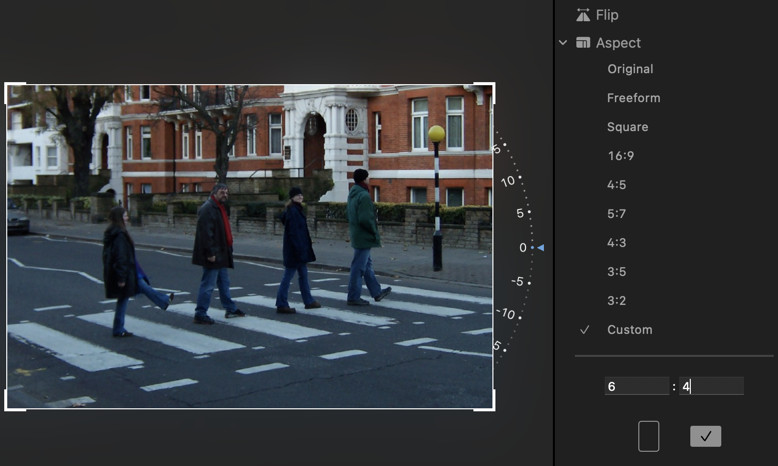
Task: Click the top-left crop corner handle
Action: (x=9, y=88)
